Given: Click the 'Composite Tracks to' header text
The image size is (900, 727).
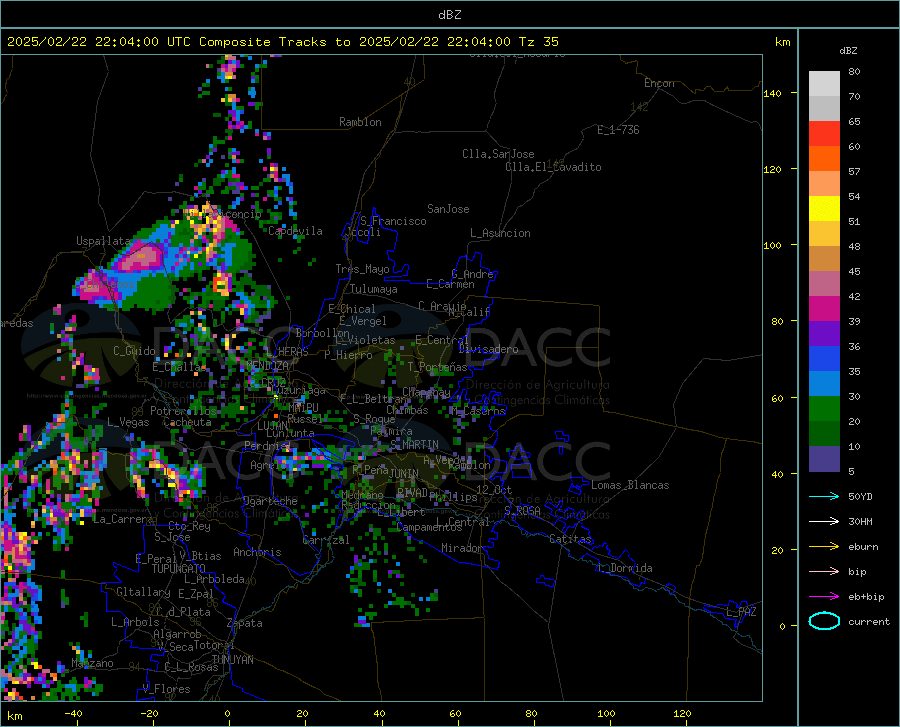Looking at the screenshot, I should click(x=275, y=42).
